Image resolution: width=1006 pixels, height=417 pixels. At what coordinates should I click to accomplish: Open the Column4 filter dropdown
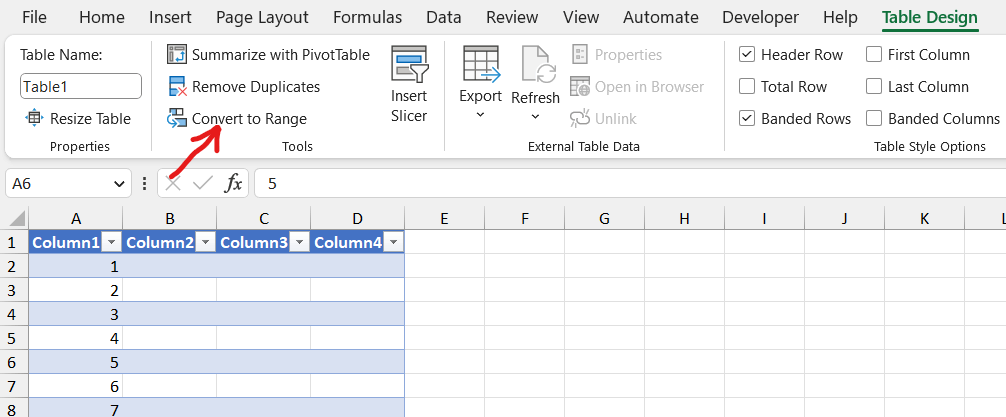[x=394, y=242]
